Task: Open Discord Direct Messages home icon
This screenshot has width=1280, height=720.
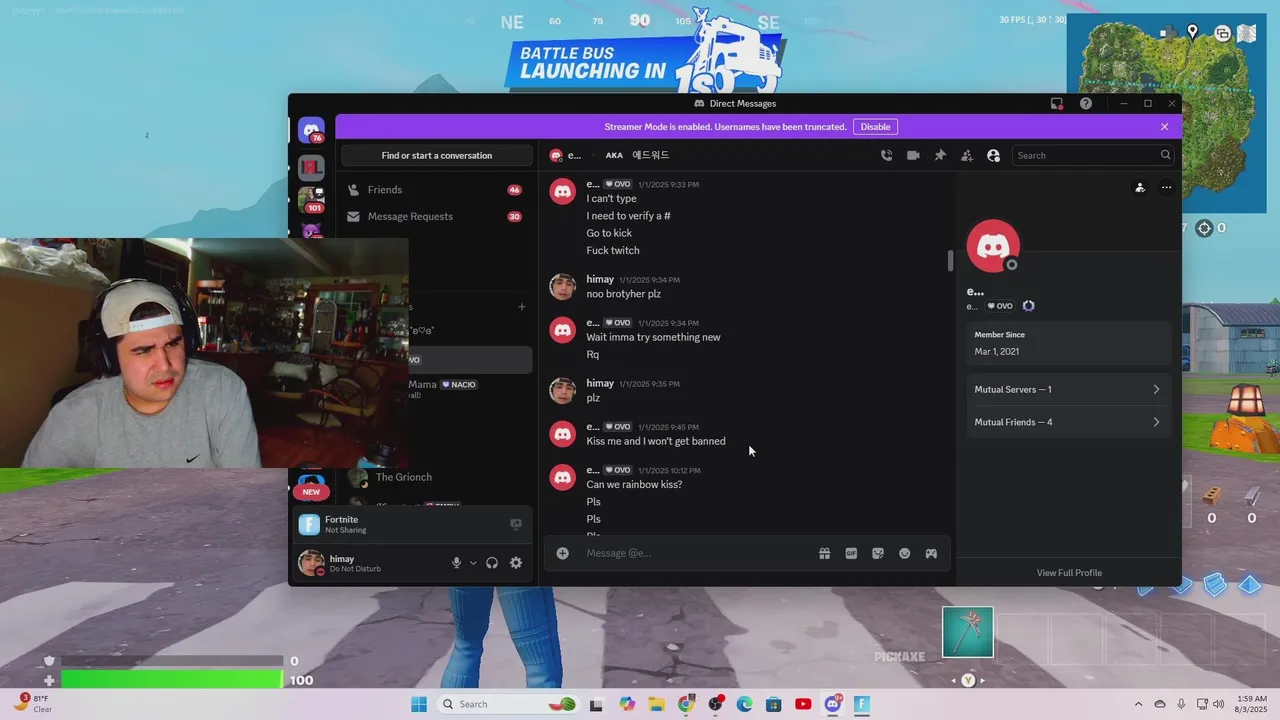Action: coord(311,130)
